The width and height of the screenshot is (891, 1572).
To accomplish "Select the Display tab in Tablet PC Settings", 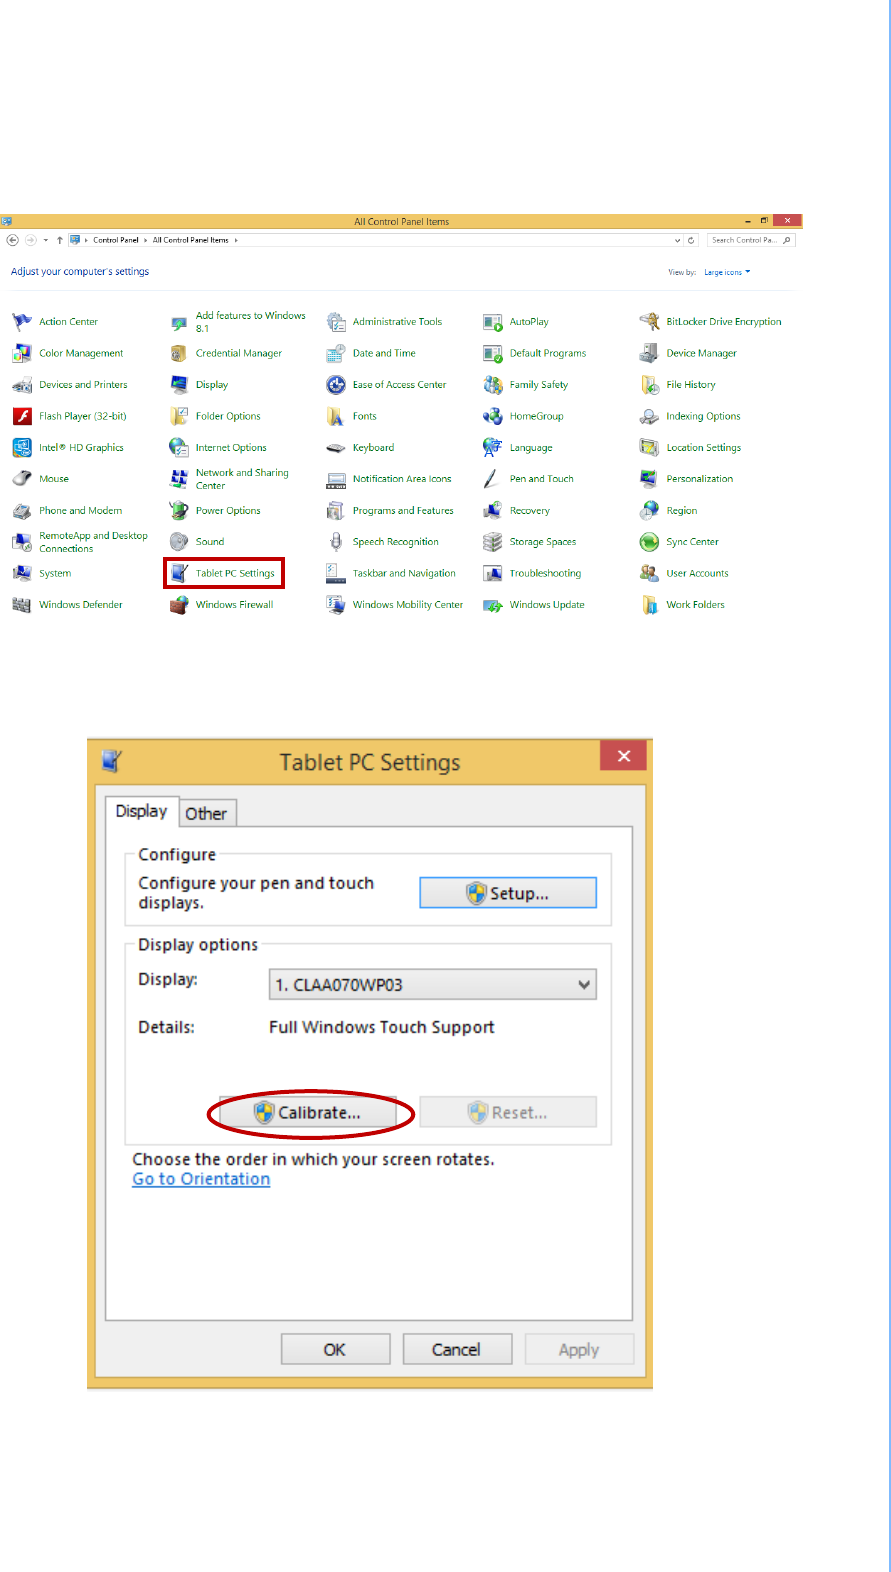I will click(x=141, y=811).
